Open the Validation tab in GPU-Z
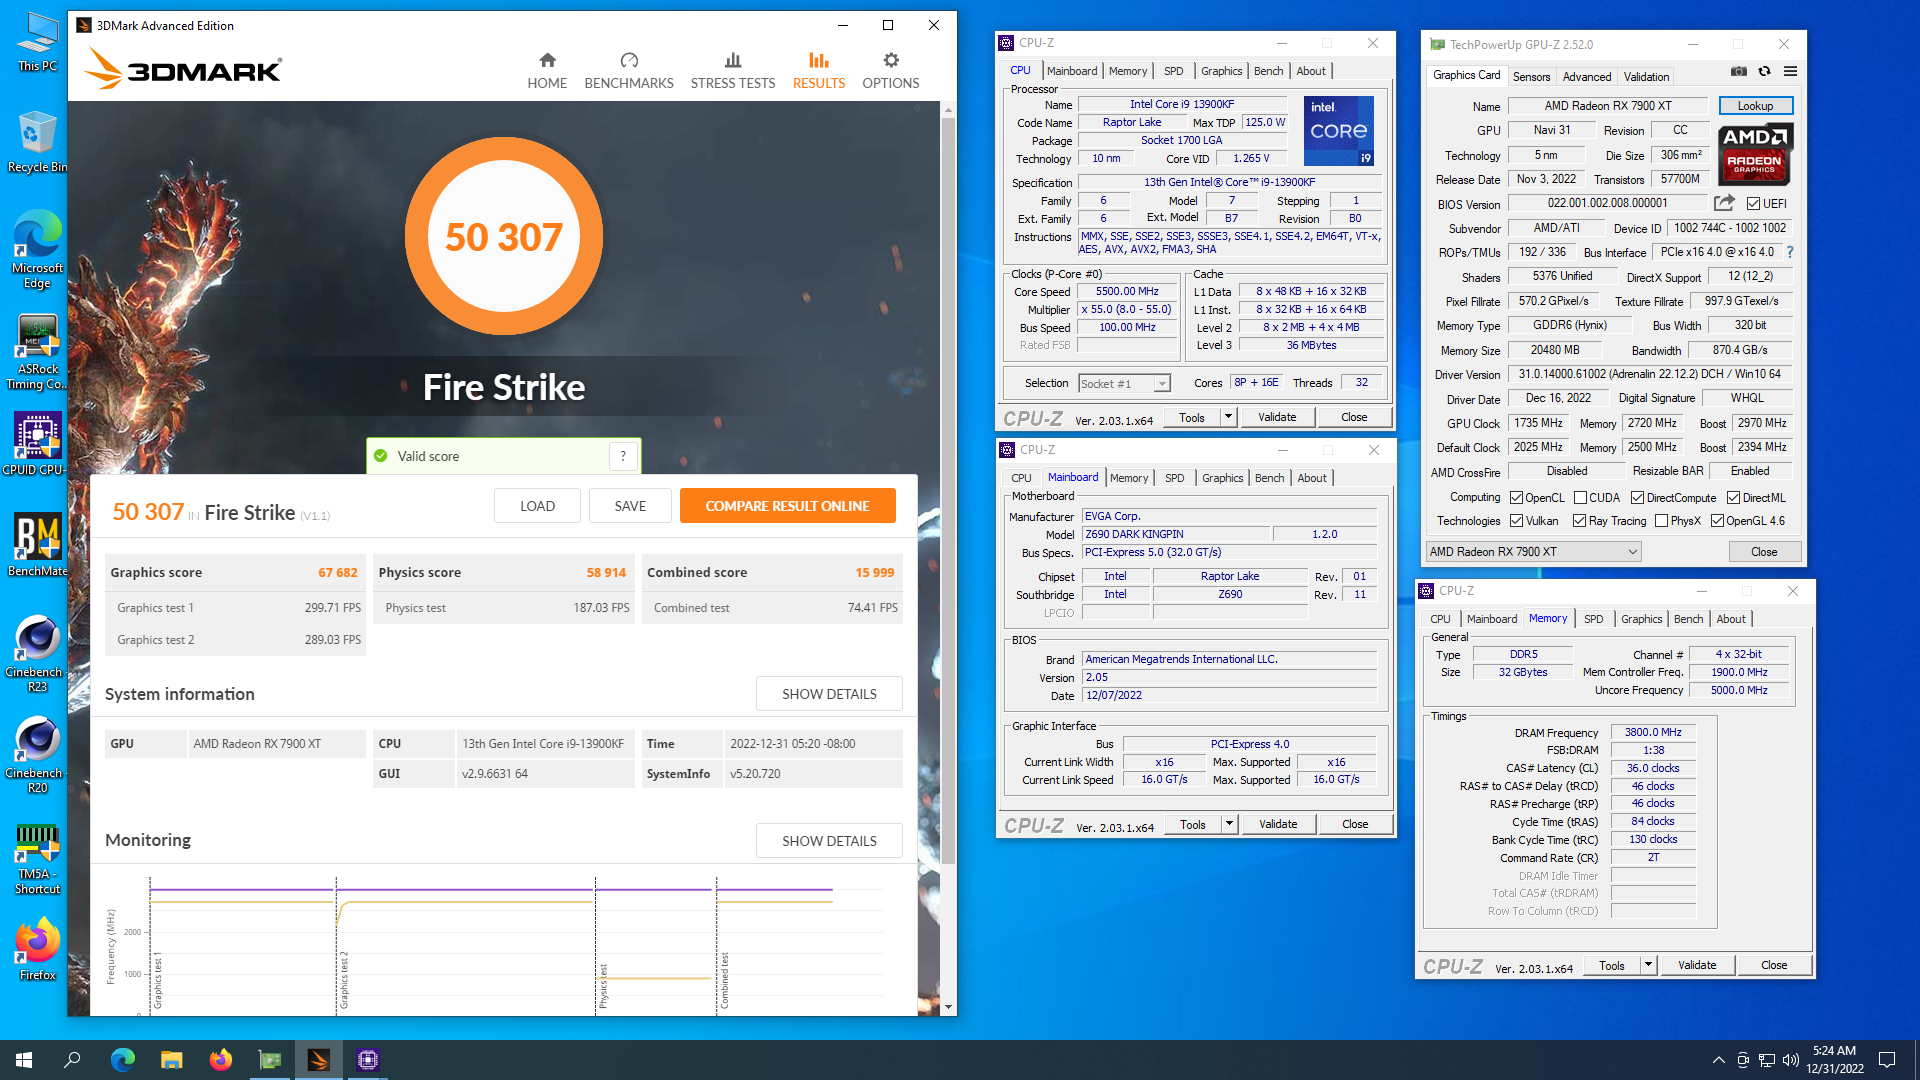This screenshot has width=1920, height=1080. pos(1646,77)
